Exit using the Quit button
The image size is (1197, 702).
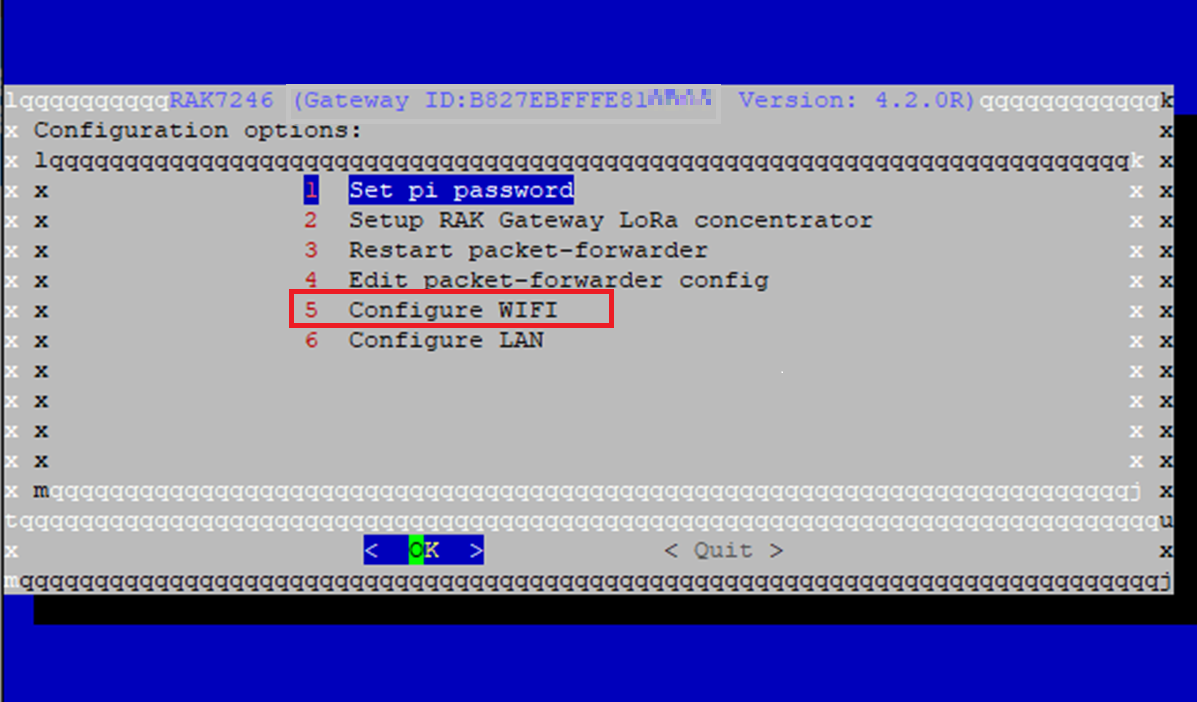point(723,550)
